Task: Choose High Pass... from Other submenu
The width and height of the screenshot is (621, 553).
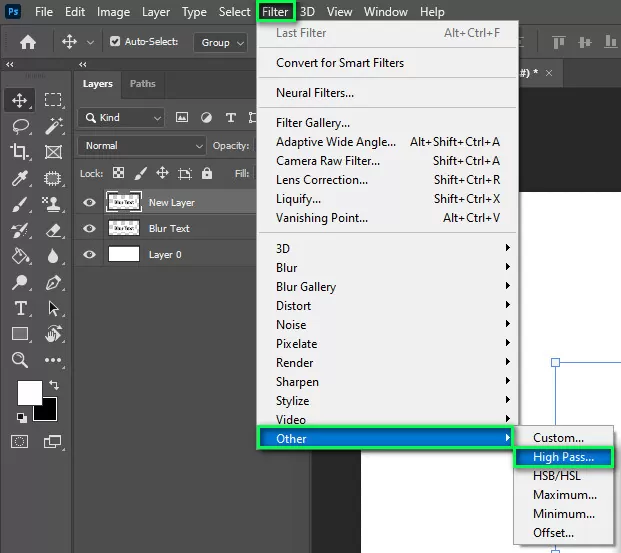Action: click(x=563, y=457)
